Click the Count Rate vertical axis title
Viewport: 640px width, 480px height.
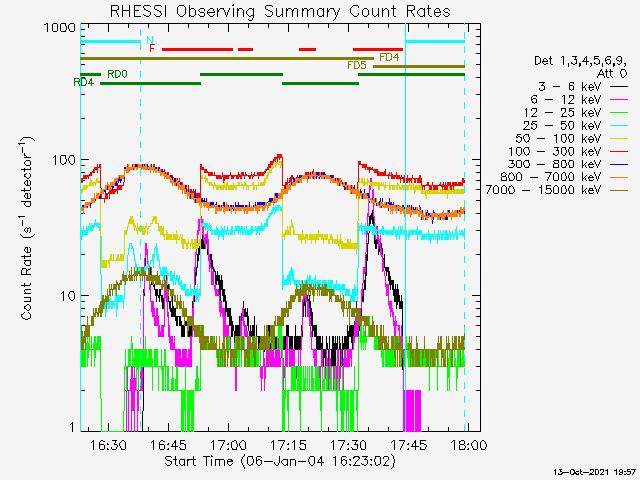point(26,228)
